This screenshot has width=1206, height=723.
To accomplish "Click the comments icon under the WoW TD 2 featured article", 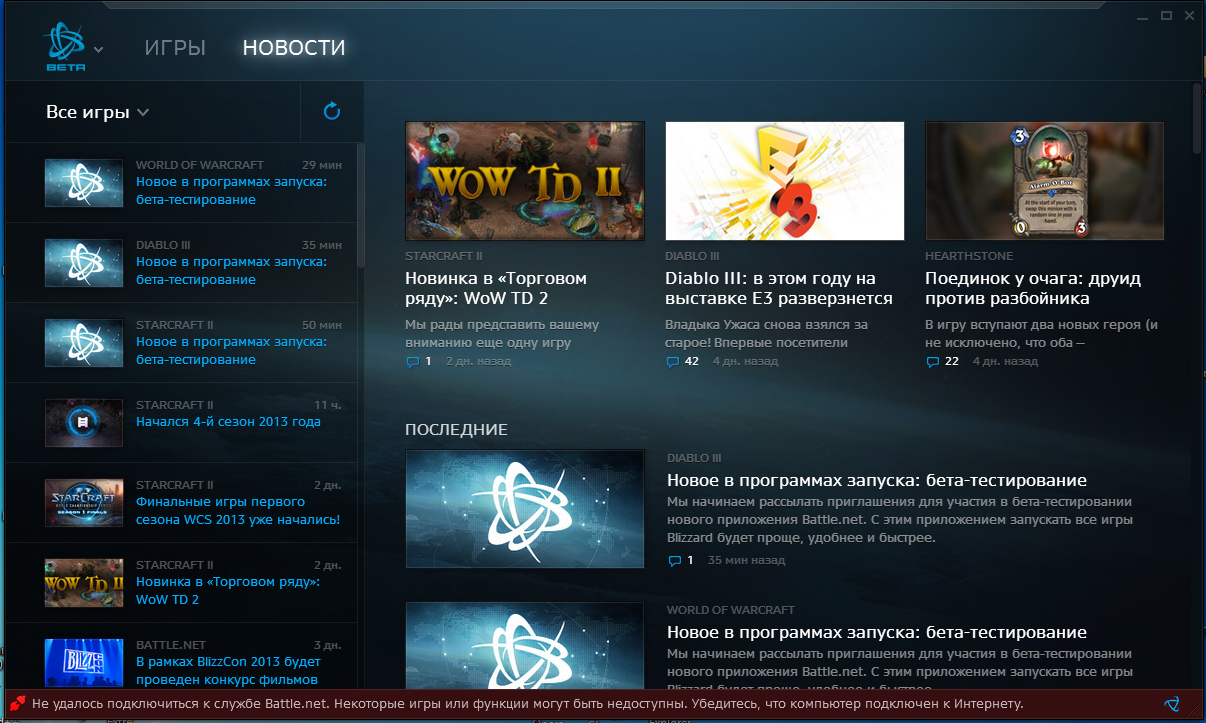I will tap(412, 361).
